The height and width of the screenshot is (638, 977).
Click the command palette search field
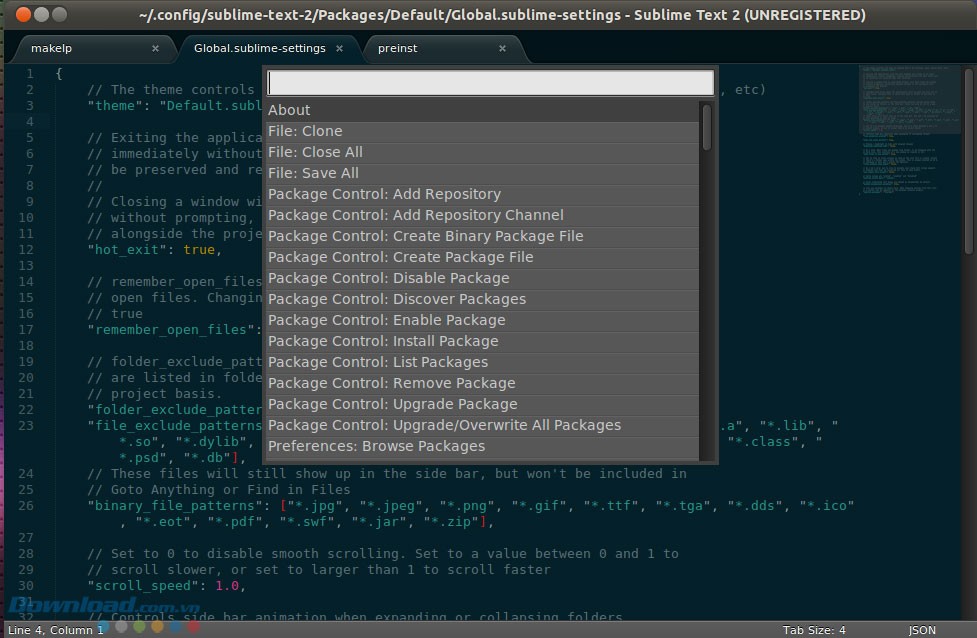pos(490,83)
